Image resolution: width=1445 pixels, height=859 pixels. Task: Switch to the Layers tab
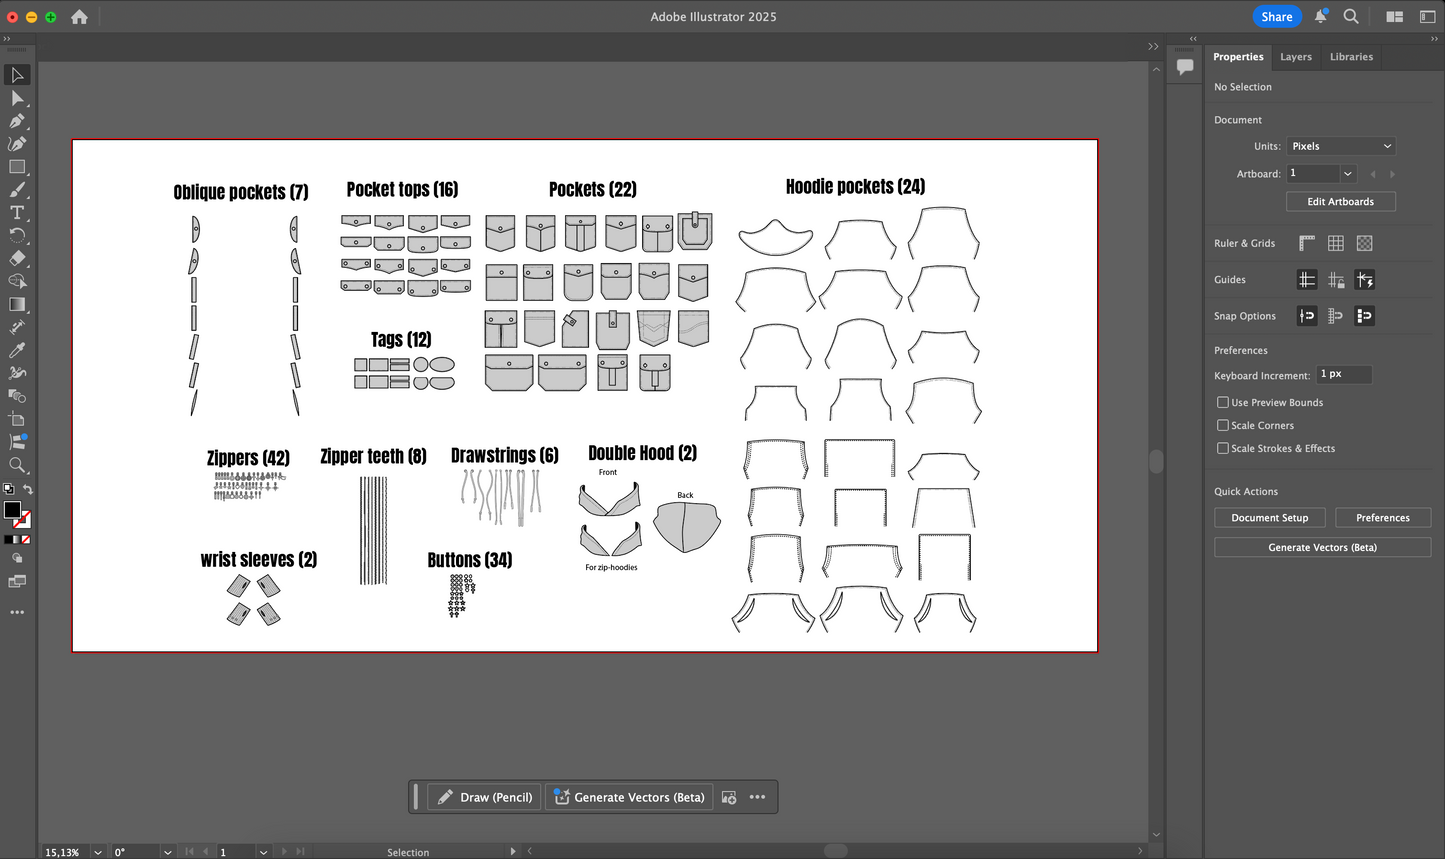coord(1296,57)
